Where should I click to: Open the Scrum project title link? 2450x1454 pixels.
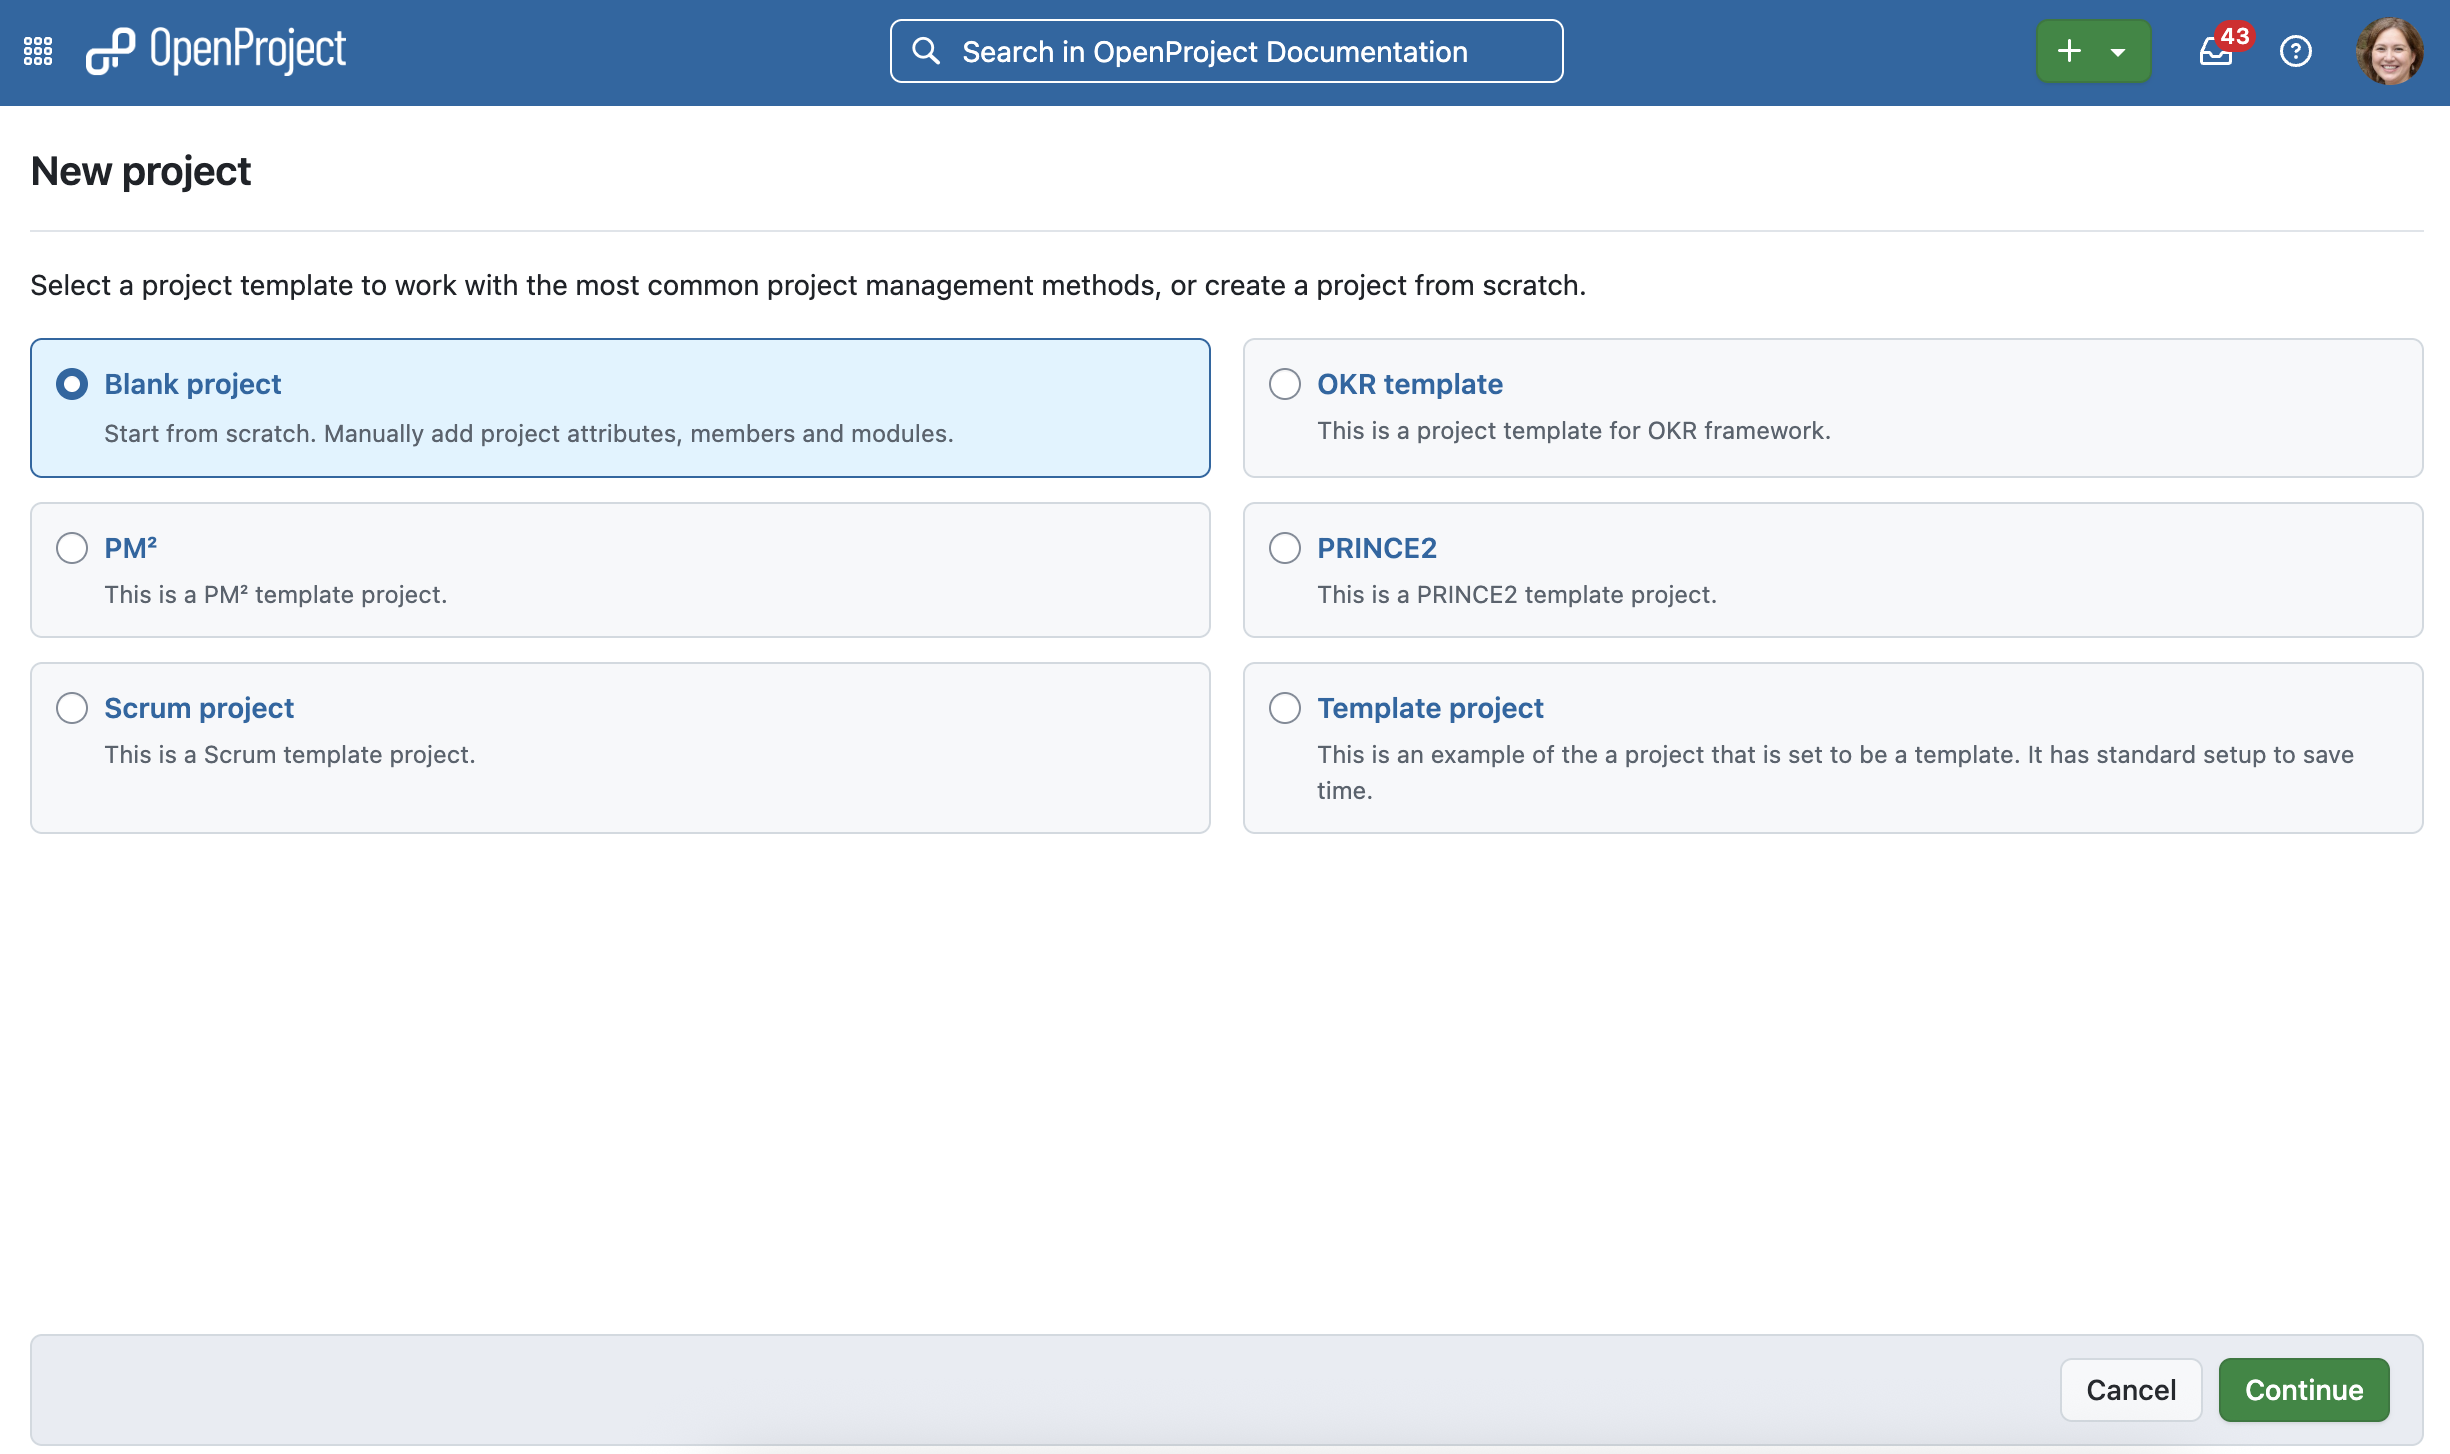coord(199,708)
